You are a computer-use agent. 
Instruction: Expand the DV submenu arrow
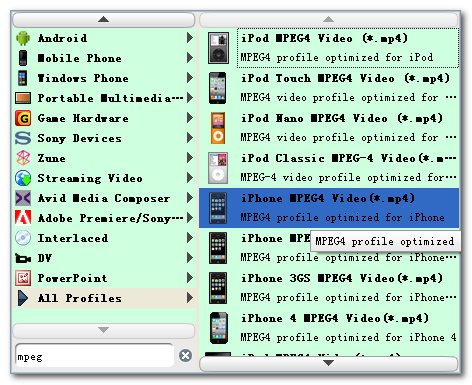[190, 258]
